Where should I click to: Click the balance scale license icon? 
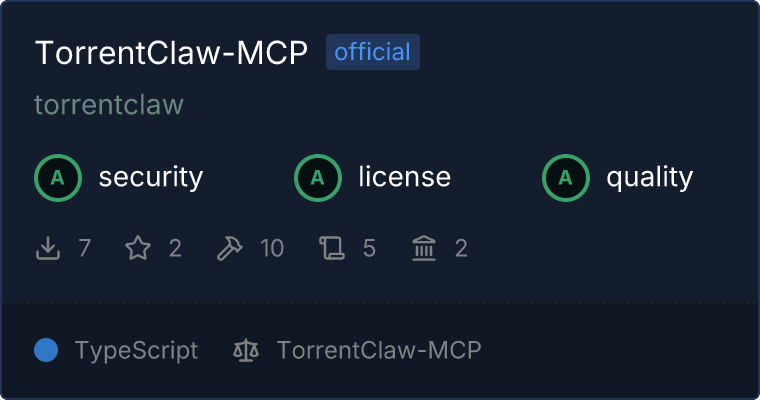(x=246, y=350)
